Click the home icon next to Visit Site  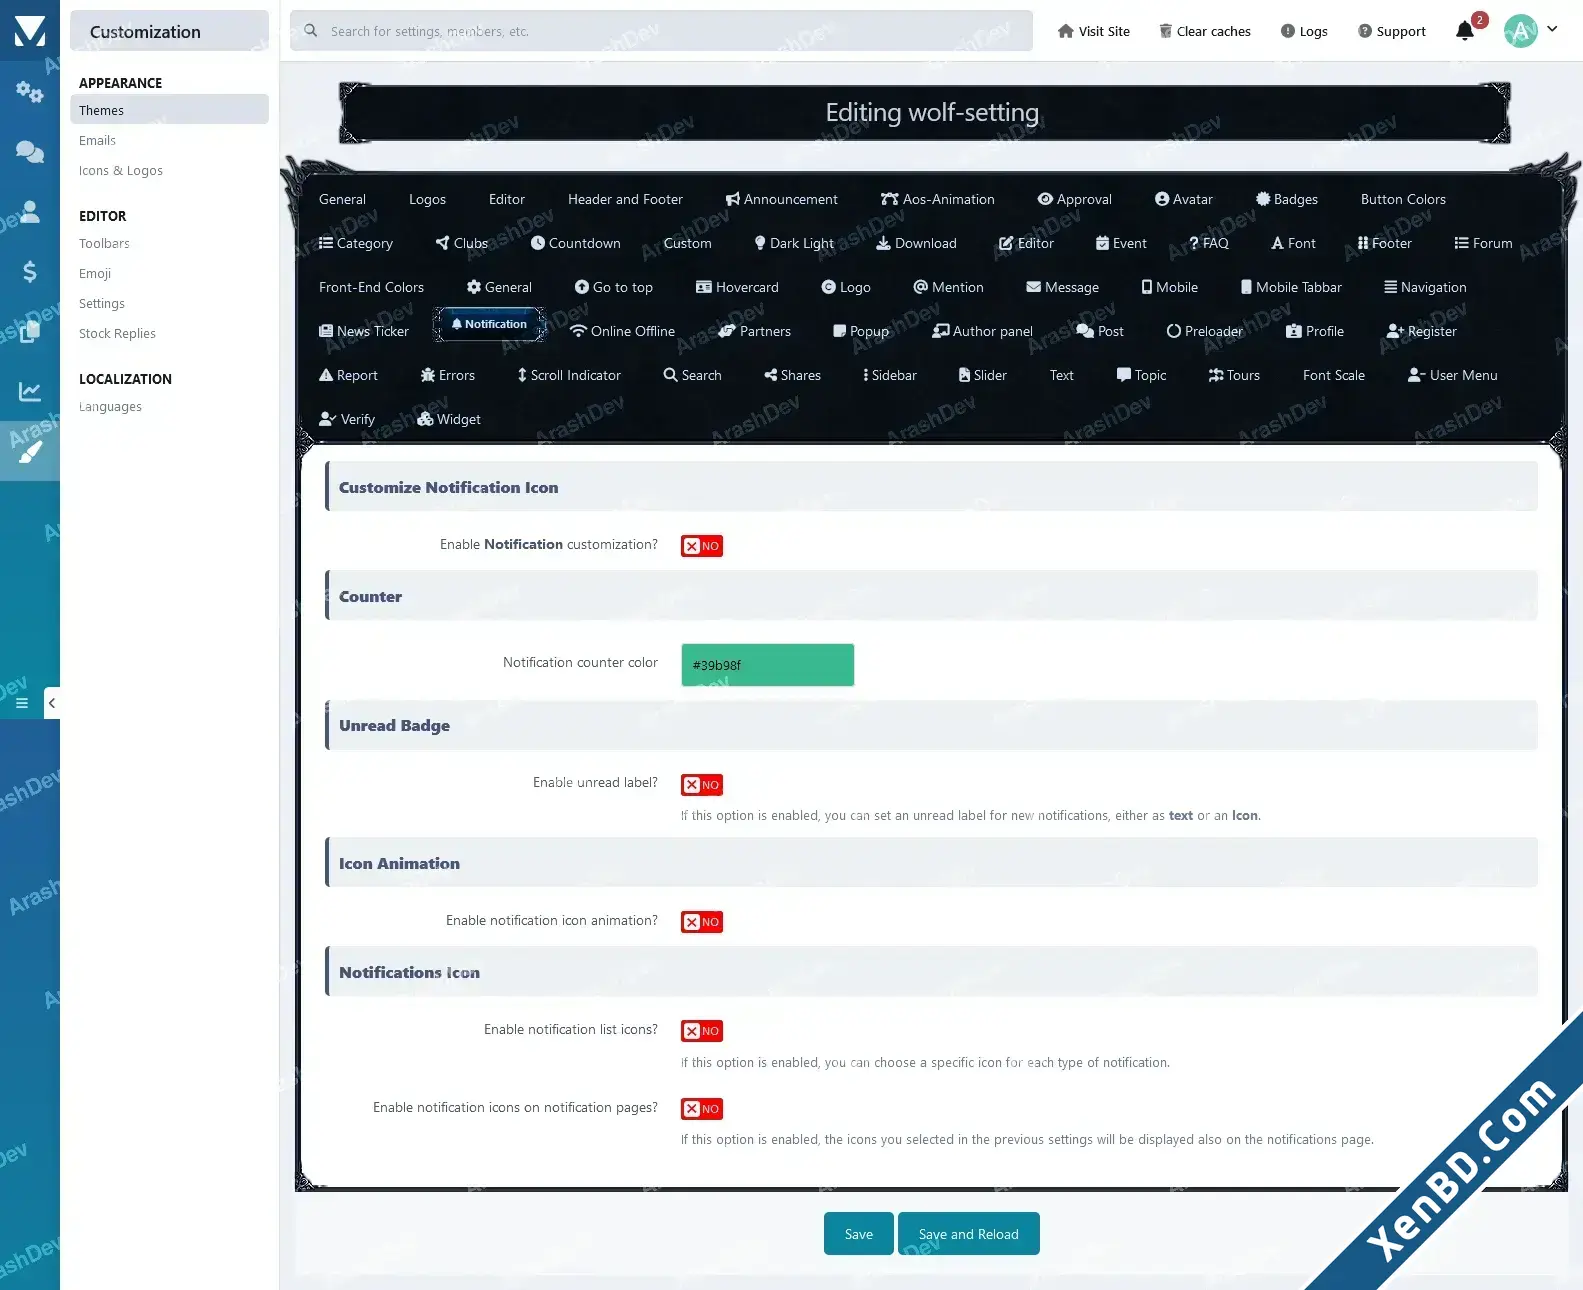coord(1066,31)
